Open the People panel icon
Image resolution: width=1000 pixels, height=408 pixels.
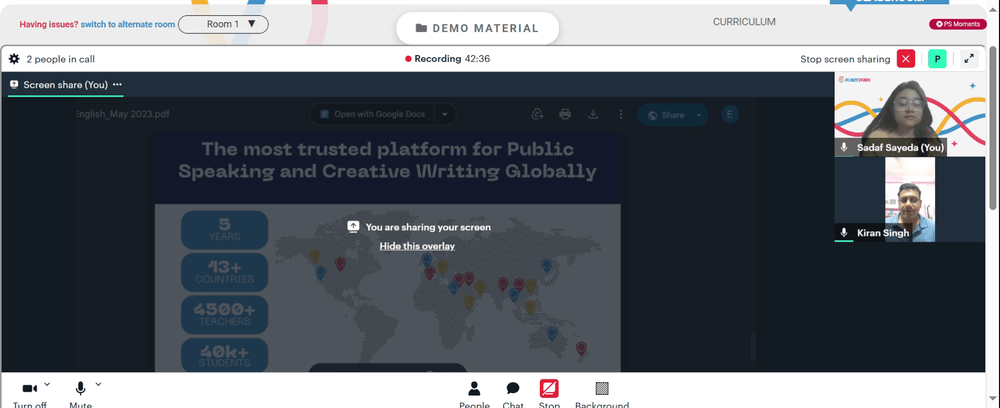pos(474,388)
